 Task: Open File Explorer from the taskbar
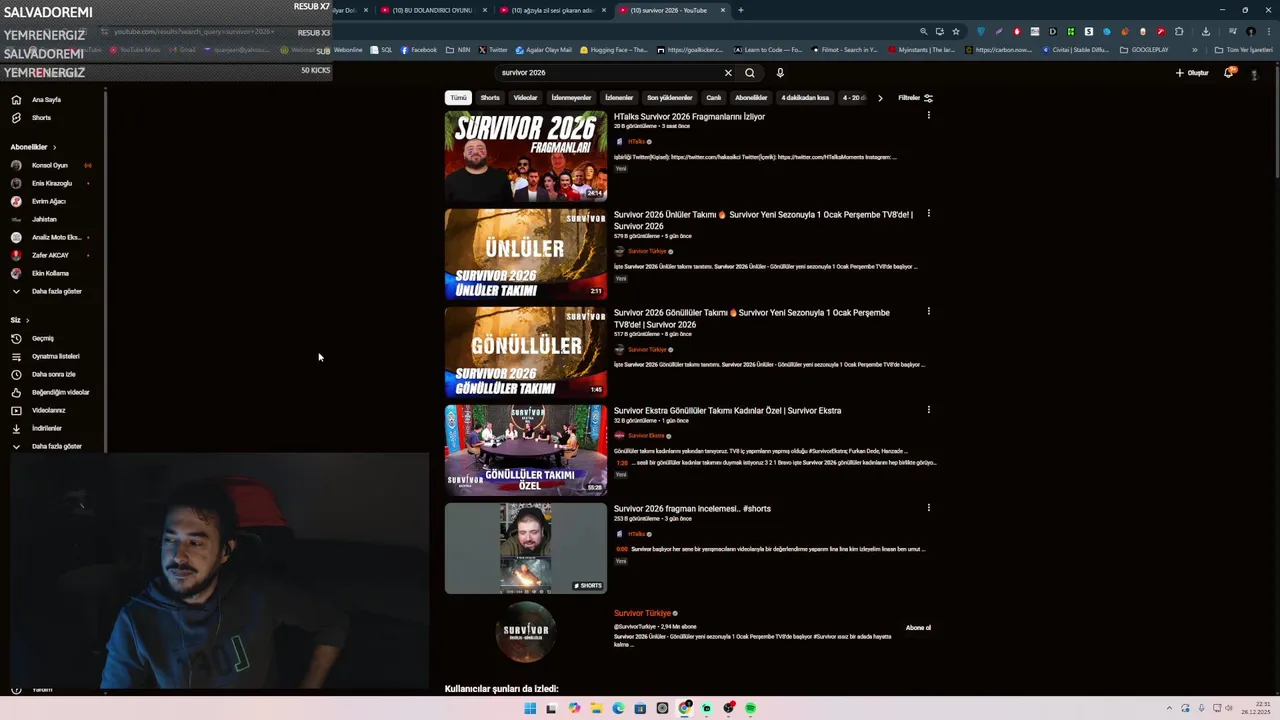pos(596,708)
